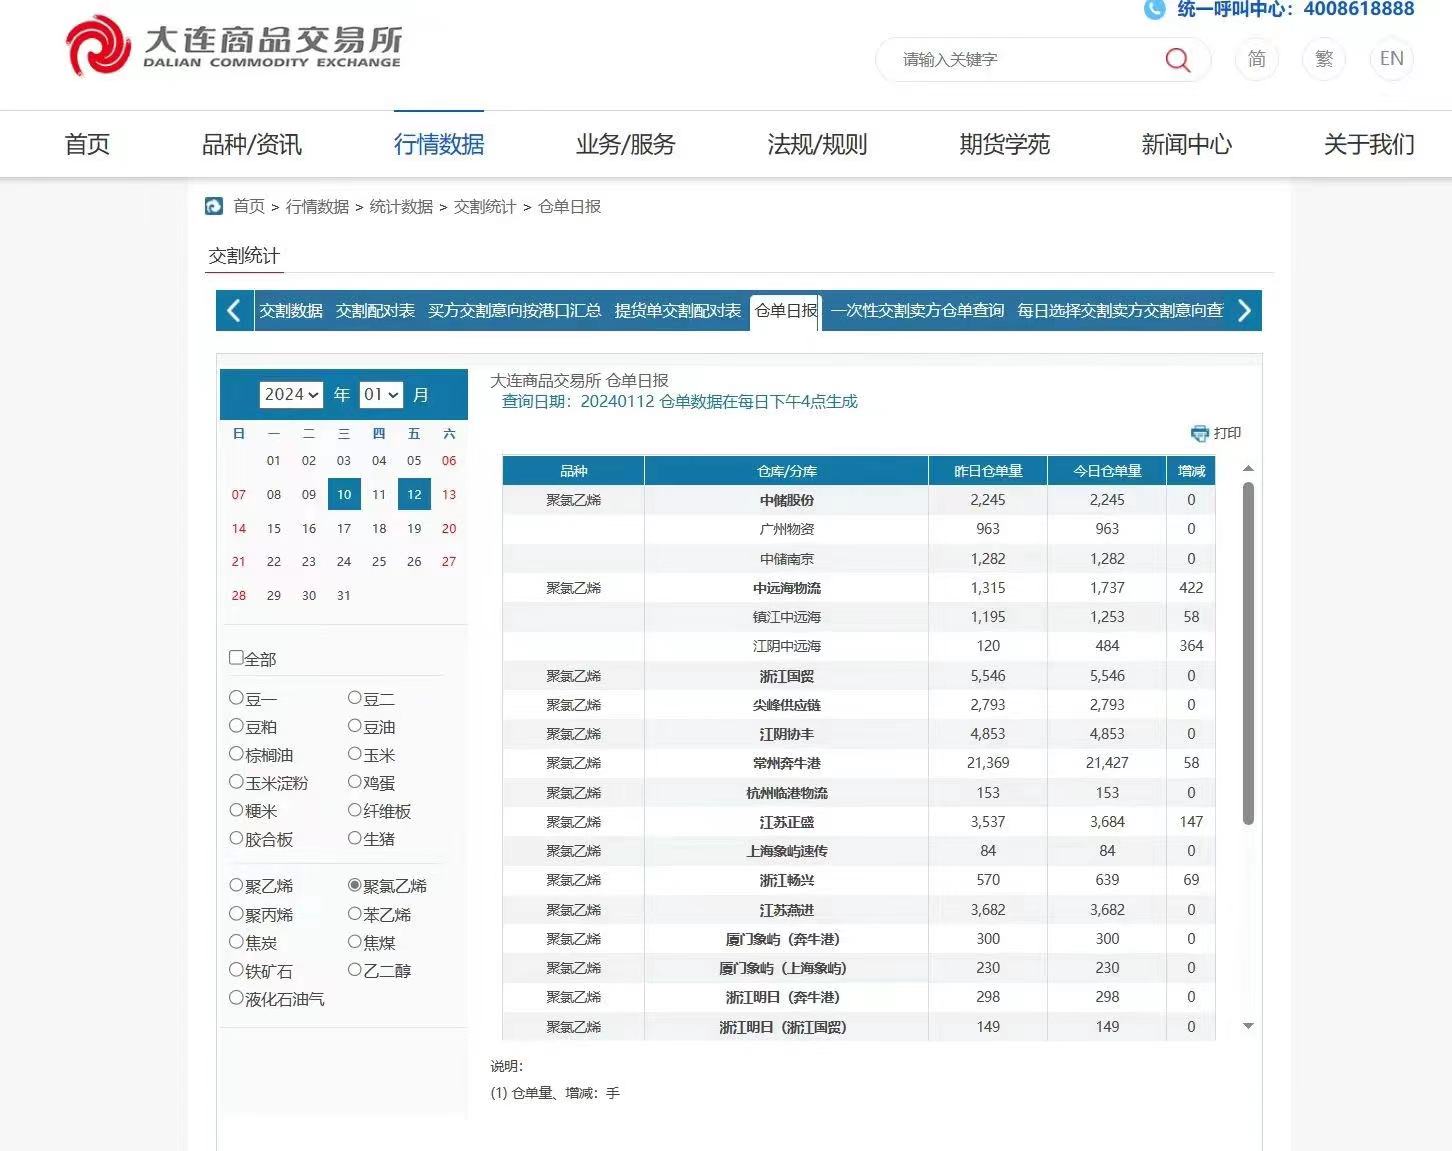
Task: Click the 统计数据 breadcrumb link
Action: [x=401, y=206]
